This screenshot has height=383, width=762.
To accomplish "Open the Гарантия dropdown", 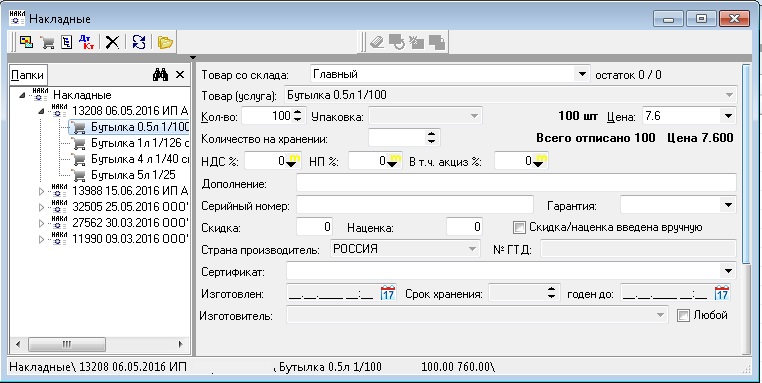I will click(x=728, y=205).
